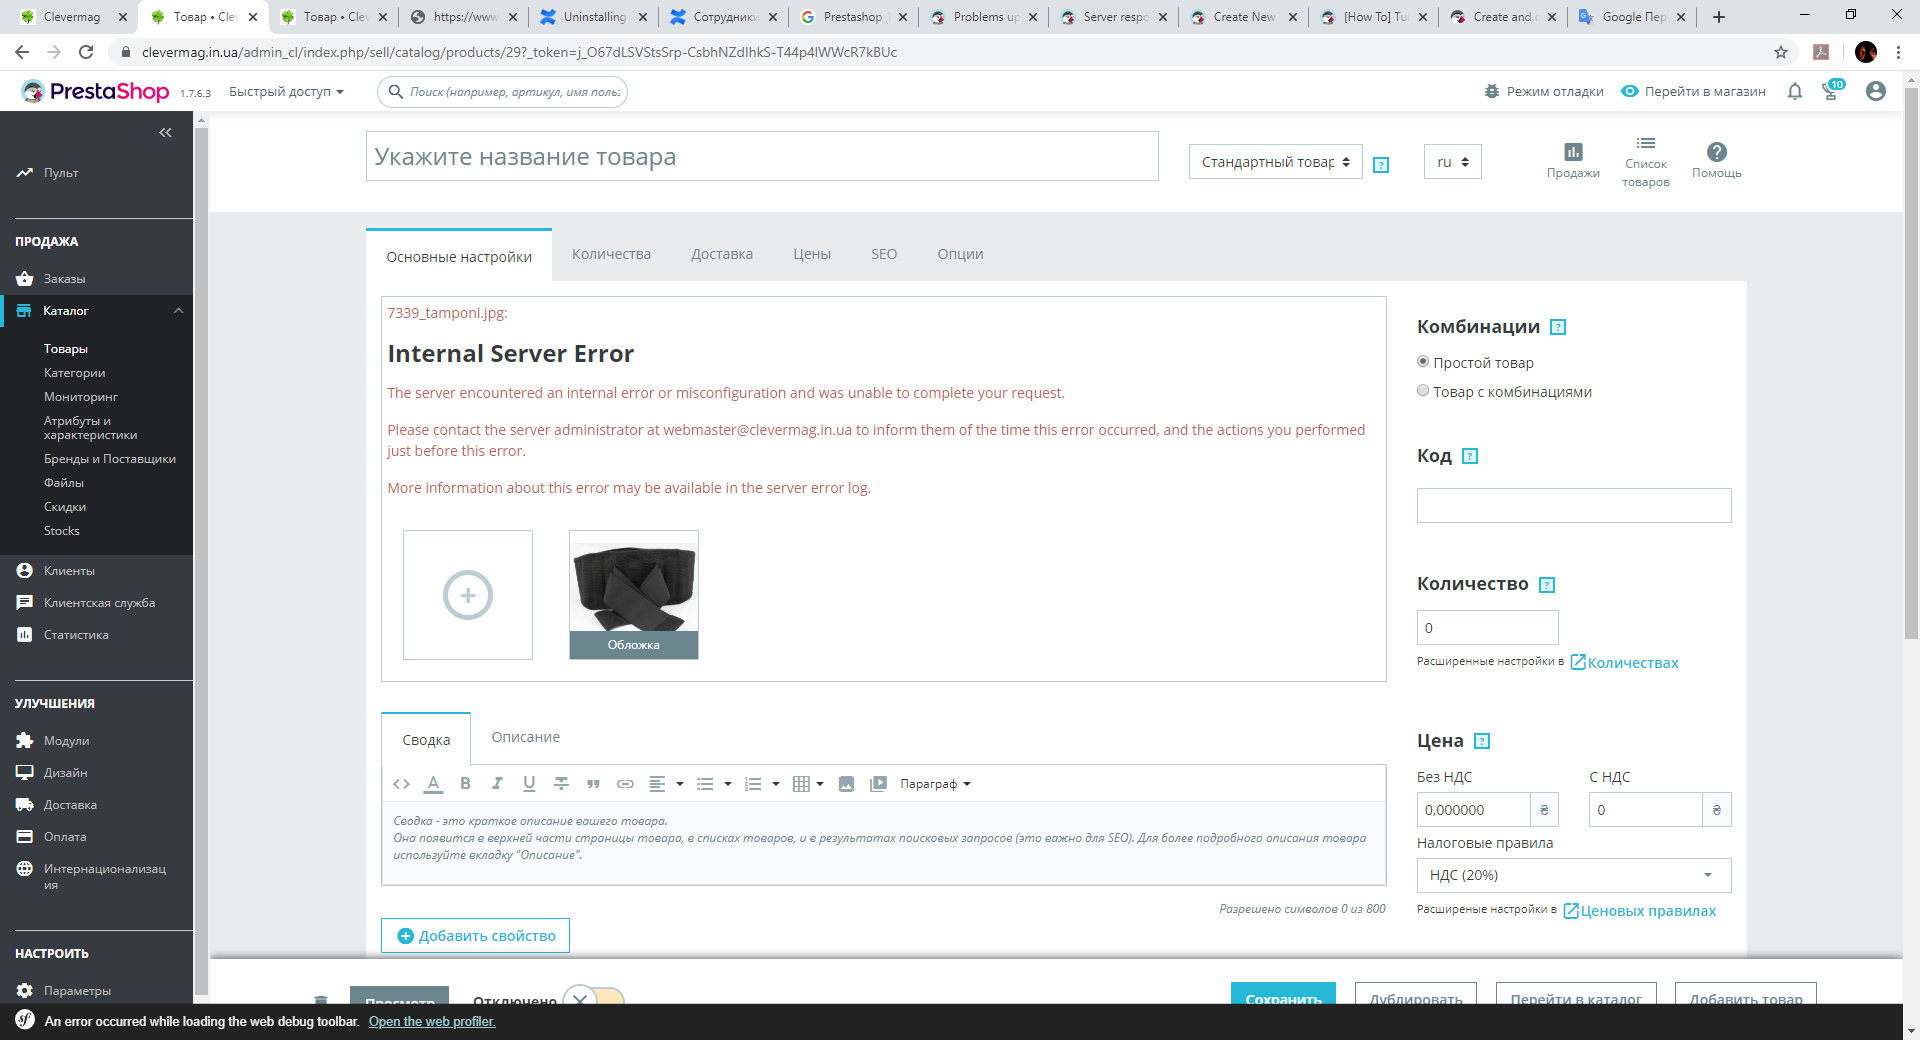Toggle the product online status switch

593,998
